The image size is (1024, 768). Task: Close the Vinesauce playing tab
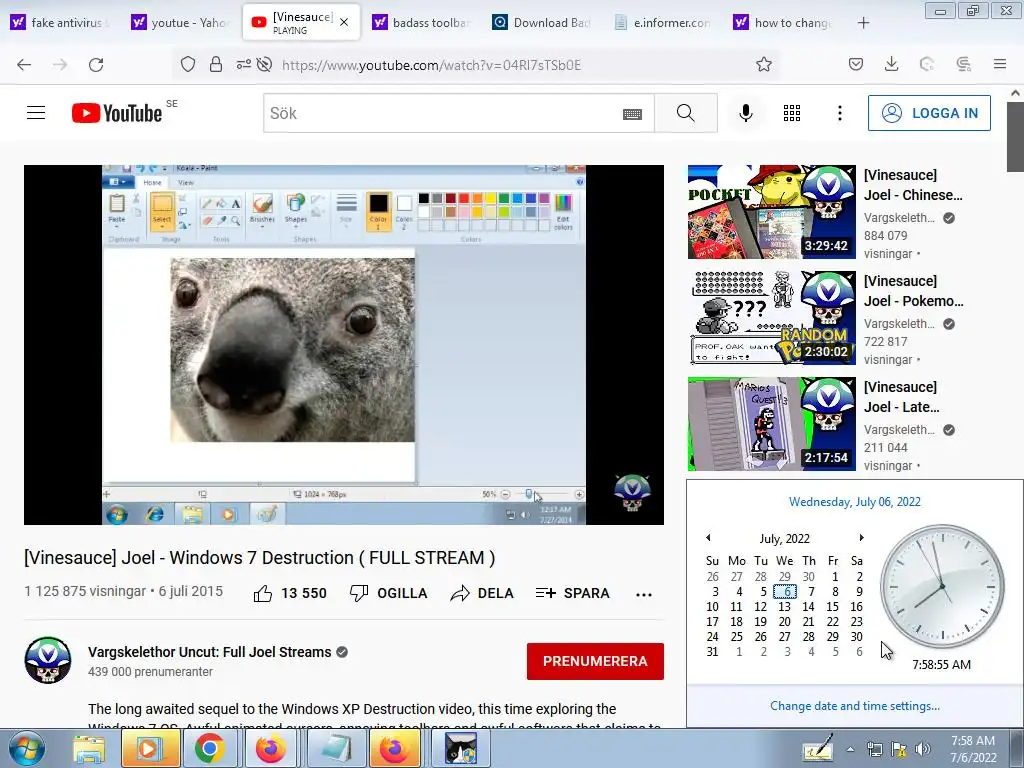coord(344,23)
